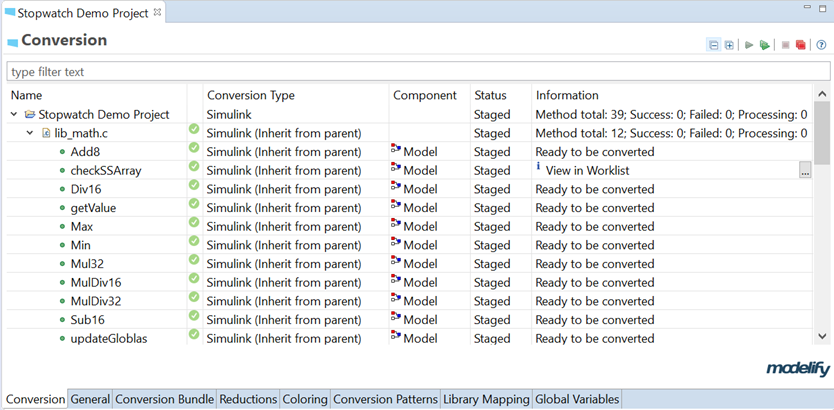
Task: Click the Stopwatch Demo Project folder icon
Action: 30,114
